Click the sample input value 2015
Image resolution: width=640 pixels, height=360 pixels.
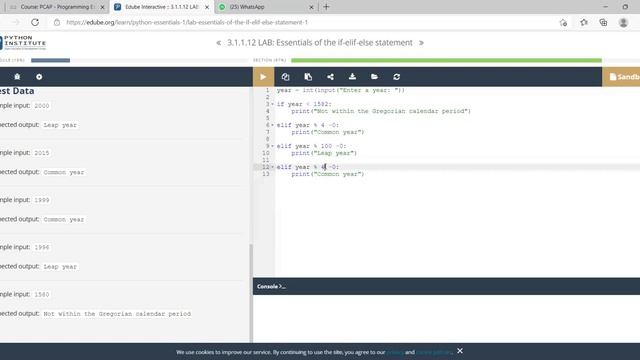click(42, 153)
